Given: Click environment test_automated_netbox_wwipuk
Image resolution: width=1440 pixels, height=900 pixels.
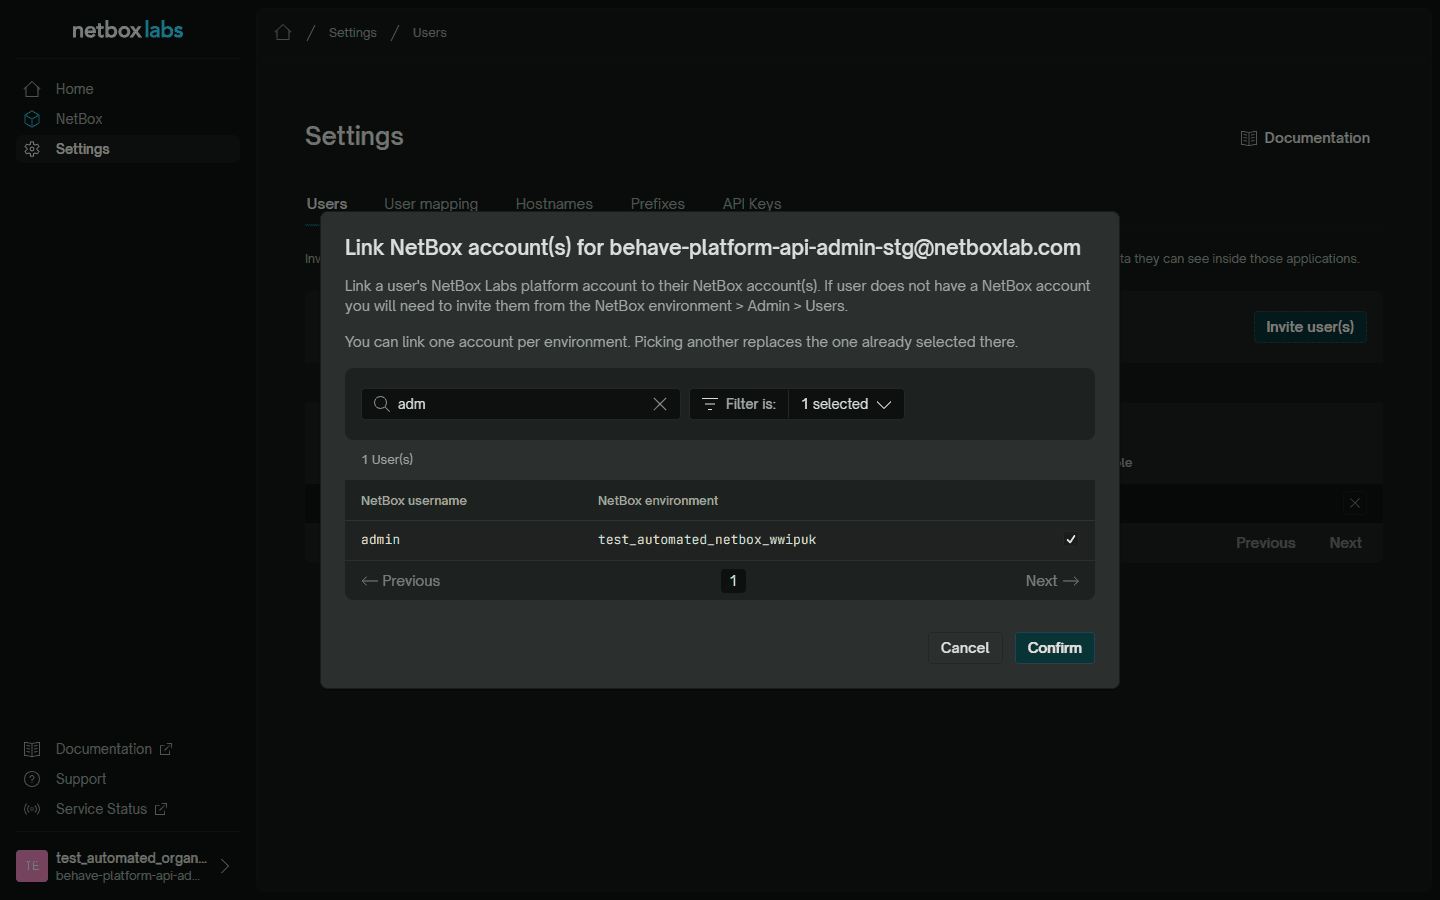Looking at the screenshot, I should [707, 540].
